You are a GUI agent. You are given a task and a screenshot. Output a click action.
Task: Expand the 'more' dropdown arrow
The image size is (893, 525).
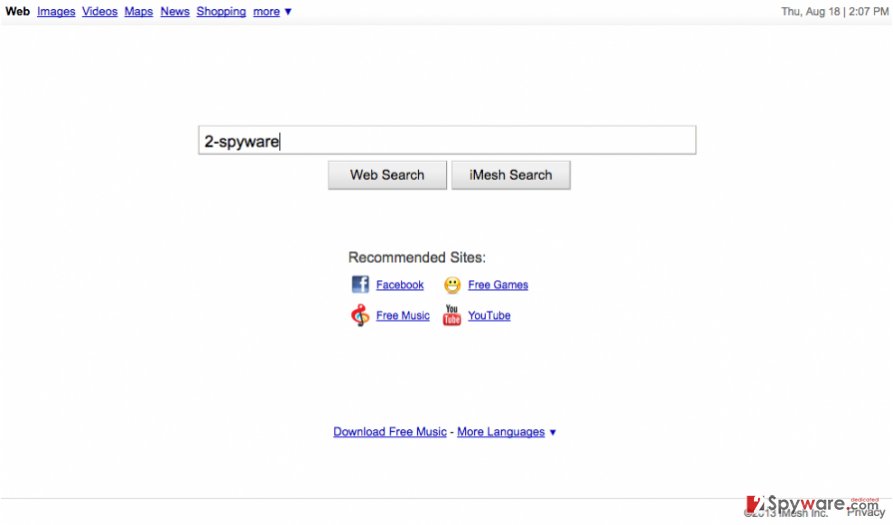click(288, 11)
